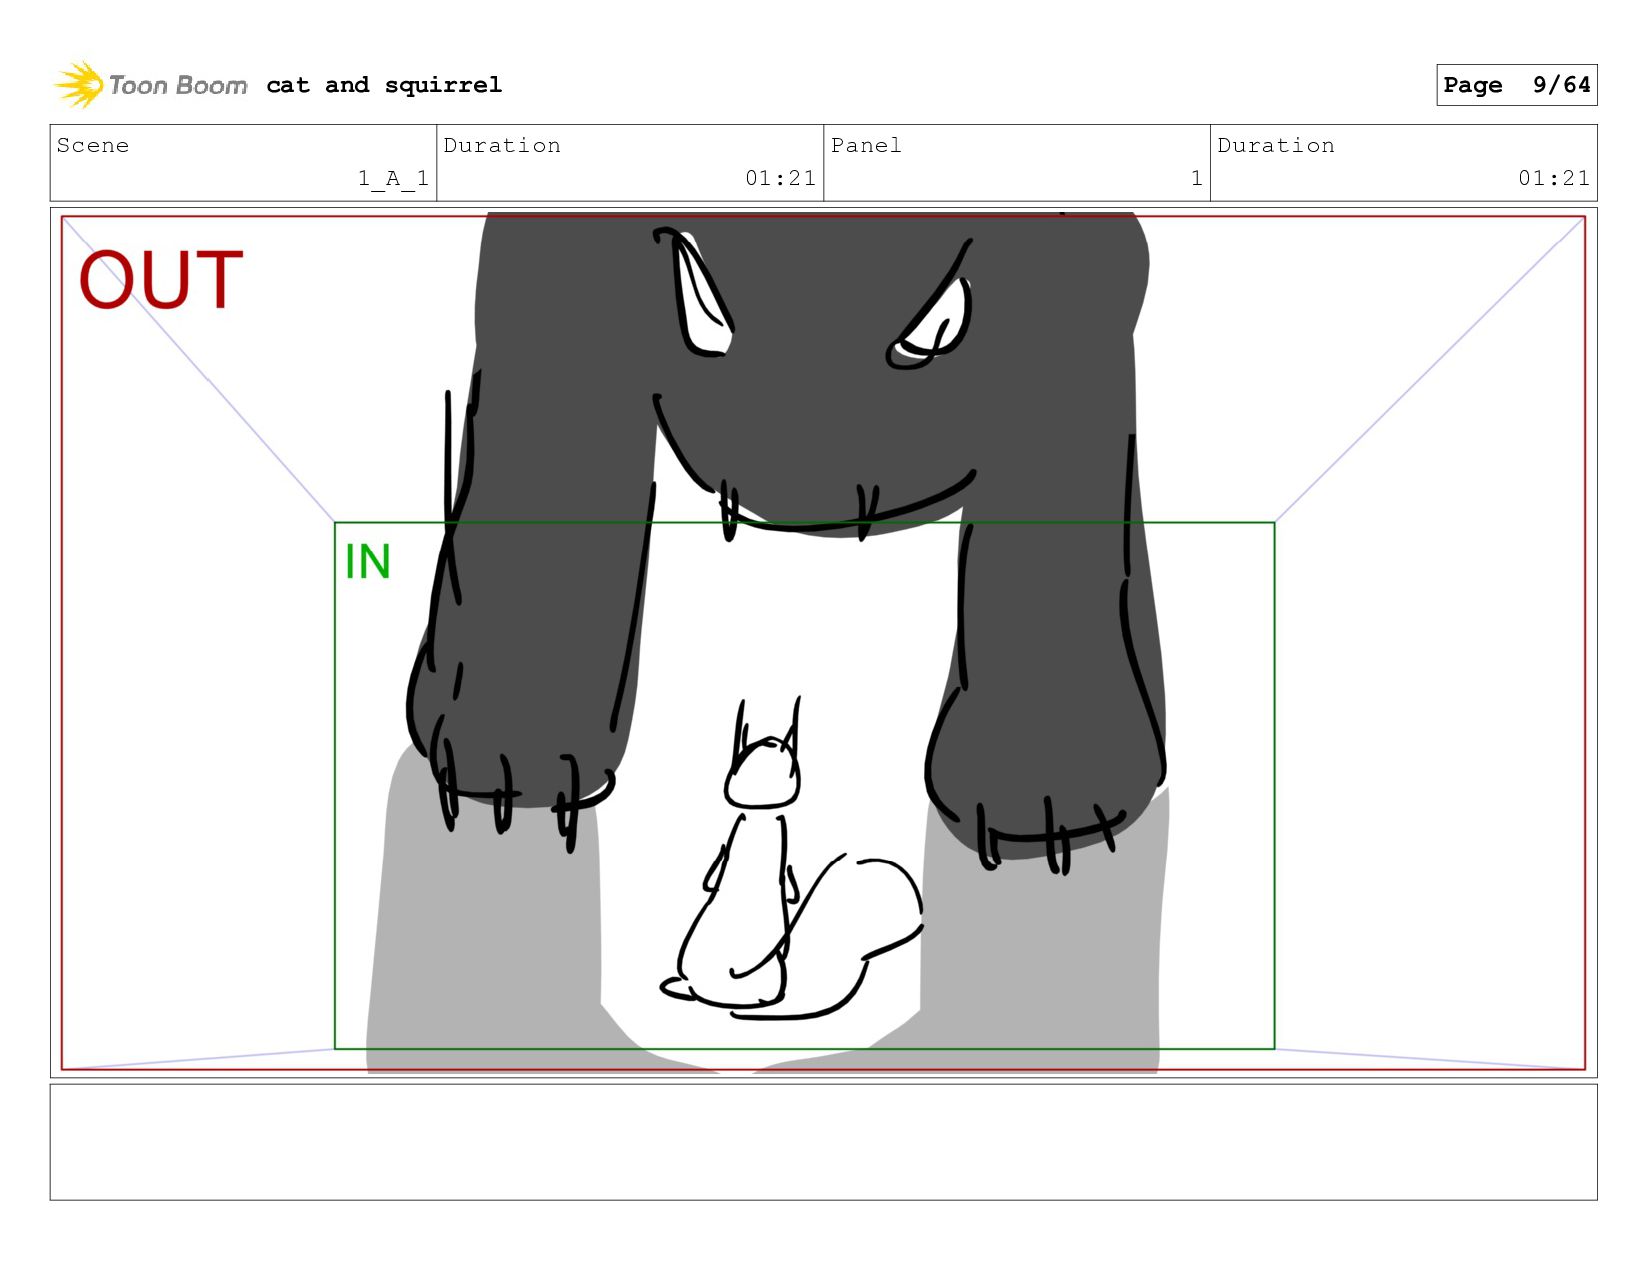Click the empty notes box below panel

(823, 1142)
